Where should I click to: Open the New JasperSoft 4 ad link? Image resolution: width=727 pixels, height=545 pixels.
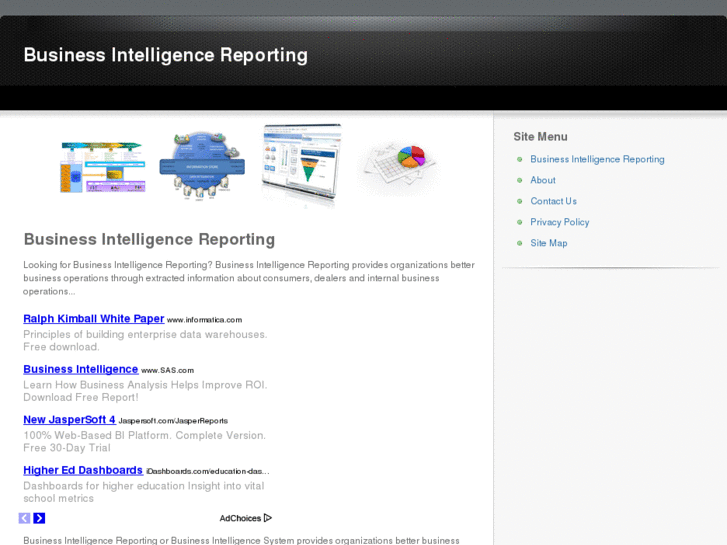(69, 420)
